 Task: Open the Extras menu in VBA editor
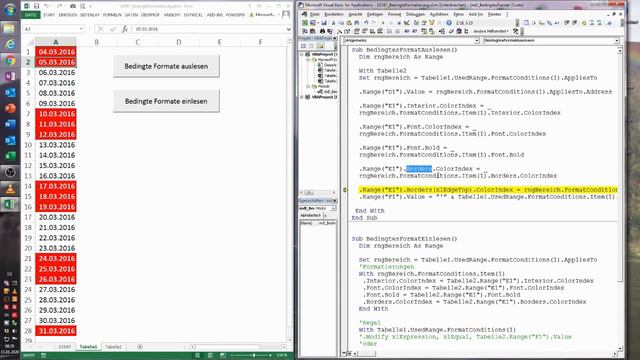pyautogui.click(x=458, y=14)
